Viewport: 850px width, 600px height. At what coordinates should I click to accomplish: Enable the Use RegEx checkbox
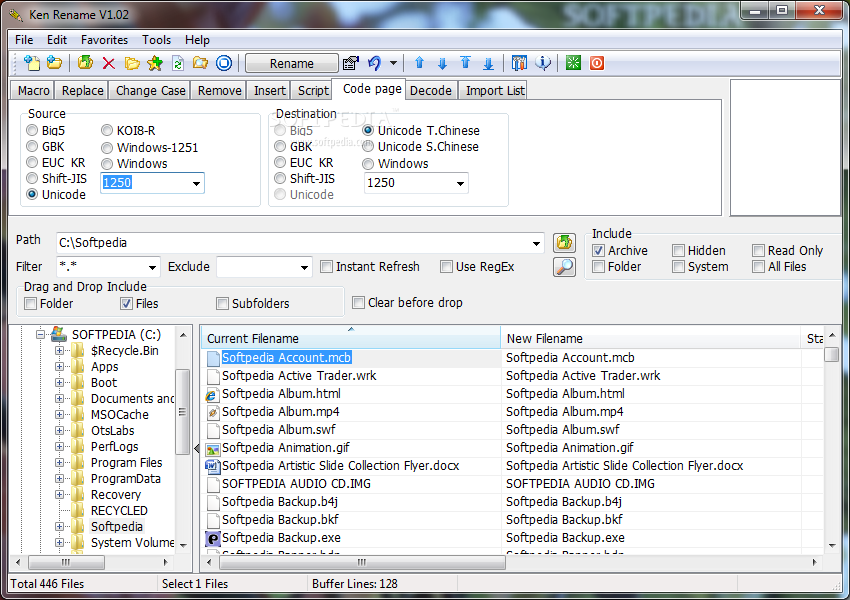(447, 267)
